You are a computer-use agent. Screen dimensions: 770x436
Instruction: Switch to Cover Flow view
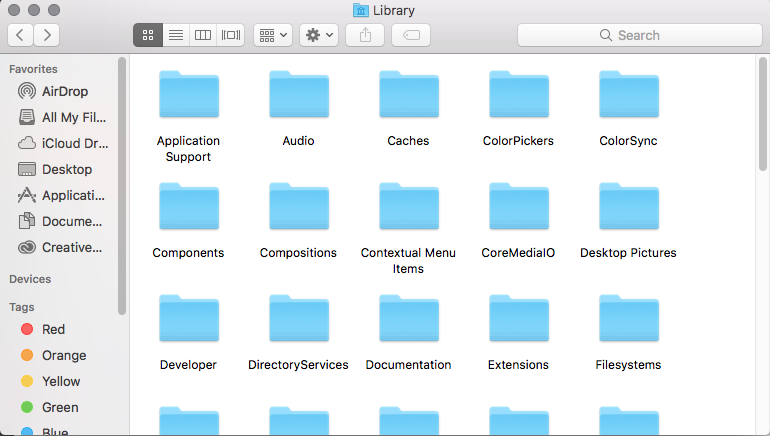click(x=230, y=35)
